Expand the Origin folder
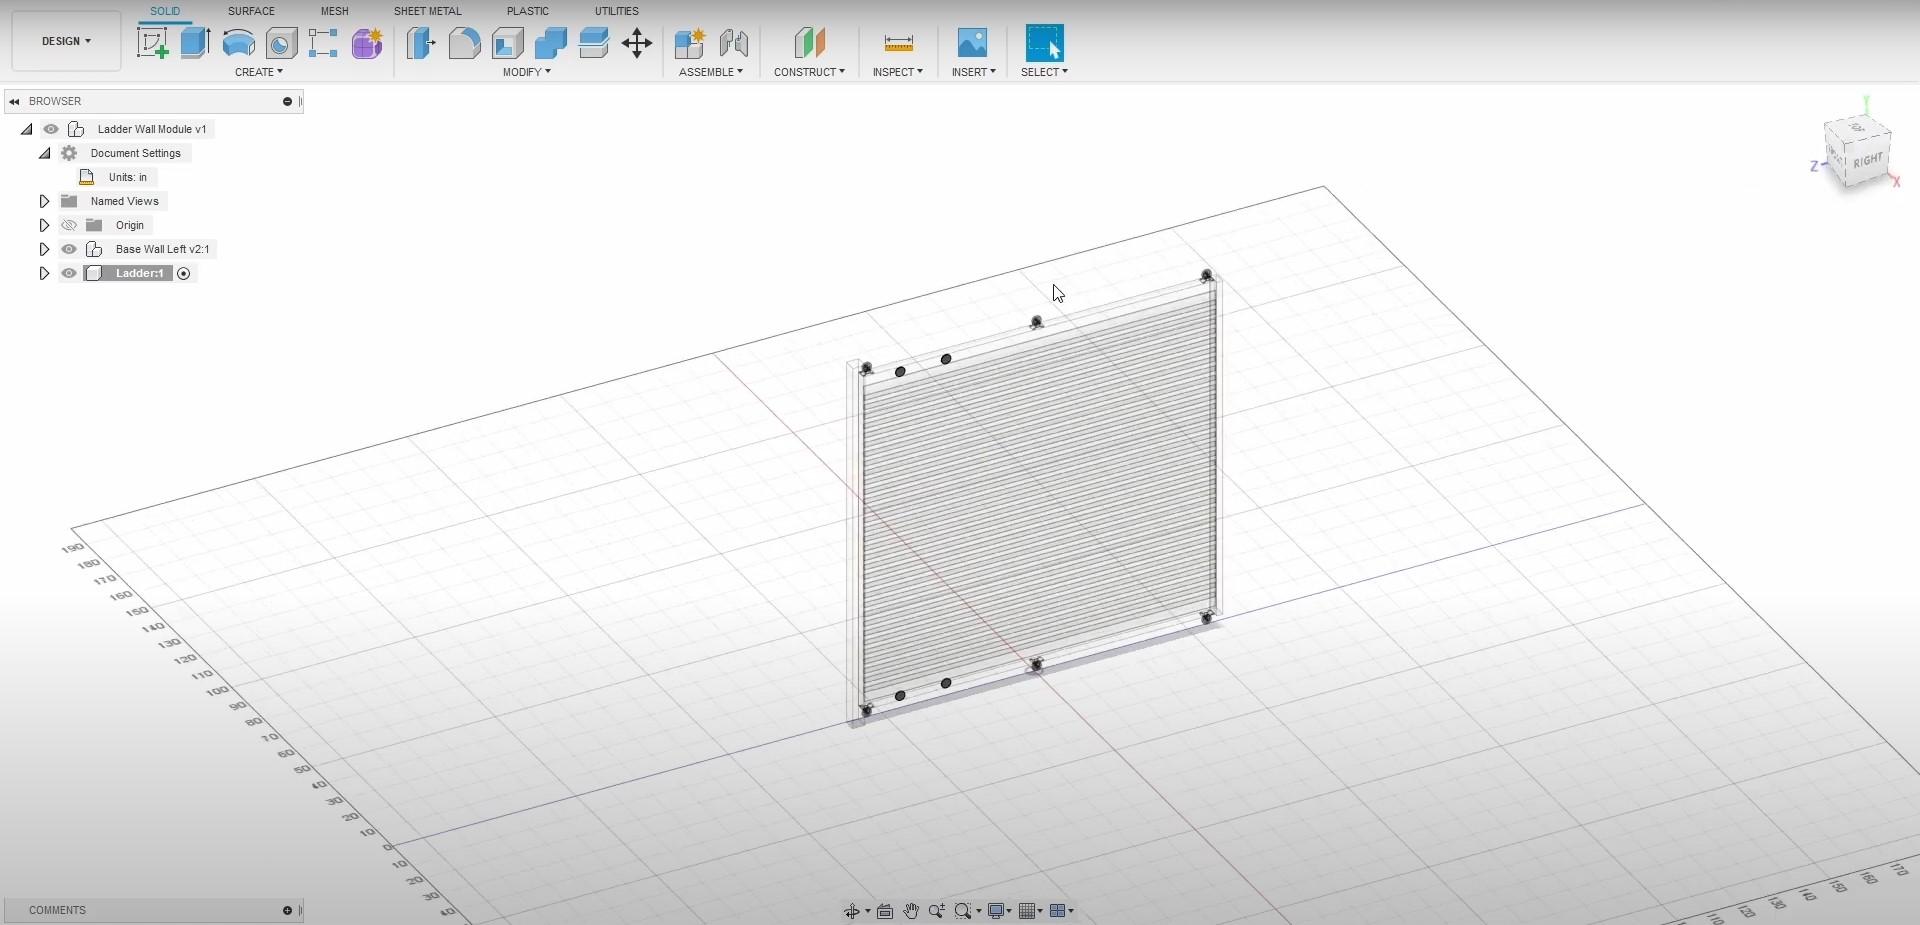 click(44, 225)
